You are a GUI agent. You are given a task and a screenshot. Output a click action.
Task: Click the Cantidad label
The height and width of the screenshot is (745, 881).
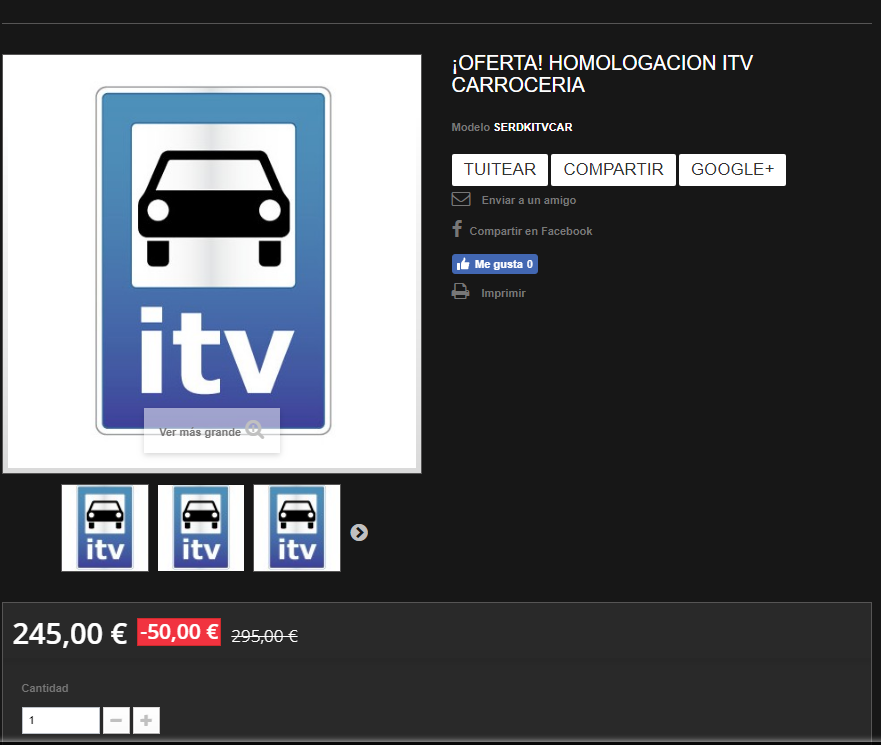pyautogui.click(x=45, y=688)
